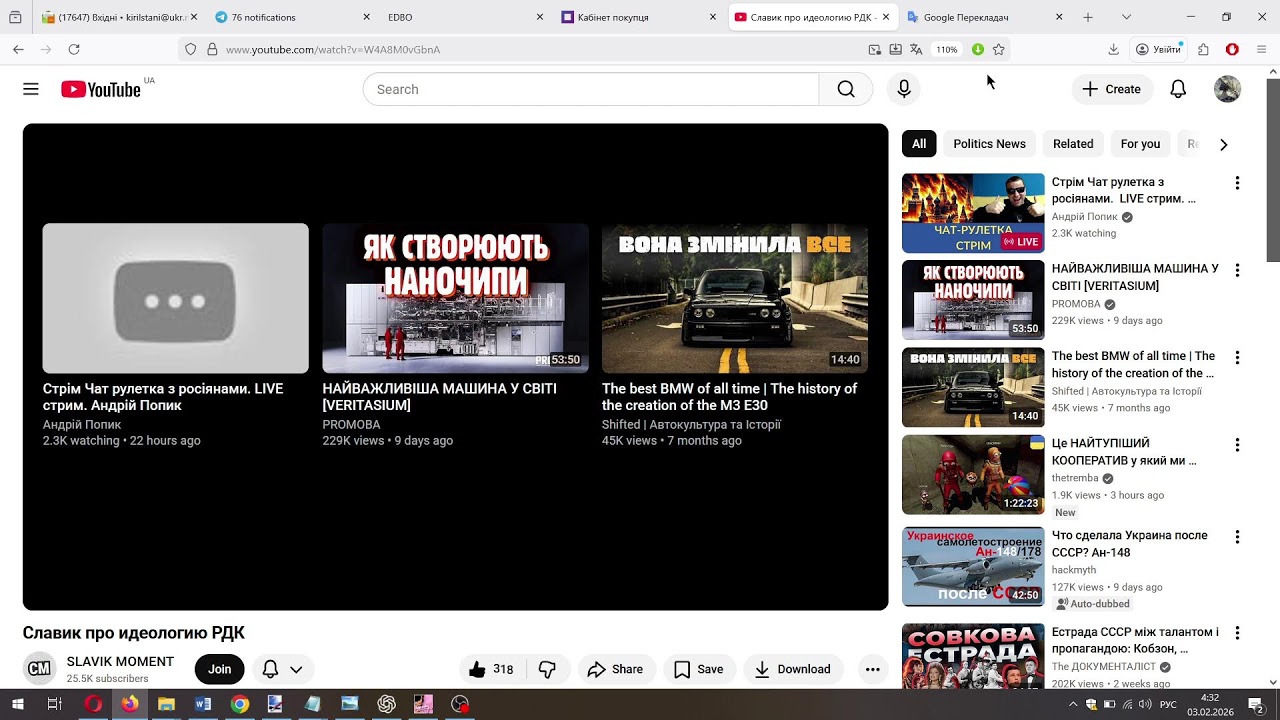This screenshot has width=1280, height=720.
Task: Open the list all tabs dropdown
Action: [1126, 17]
